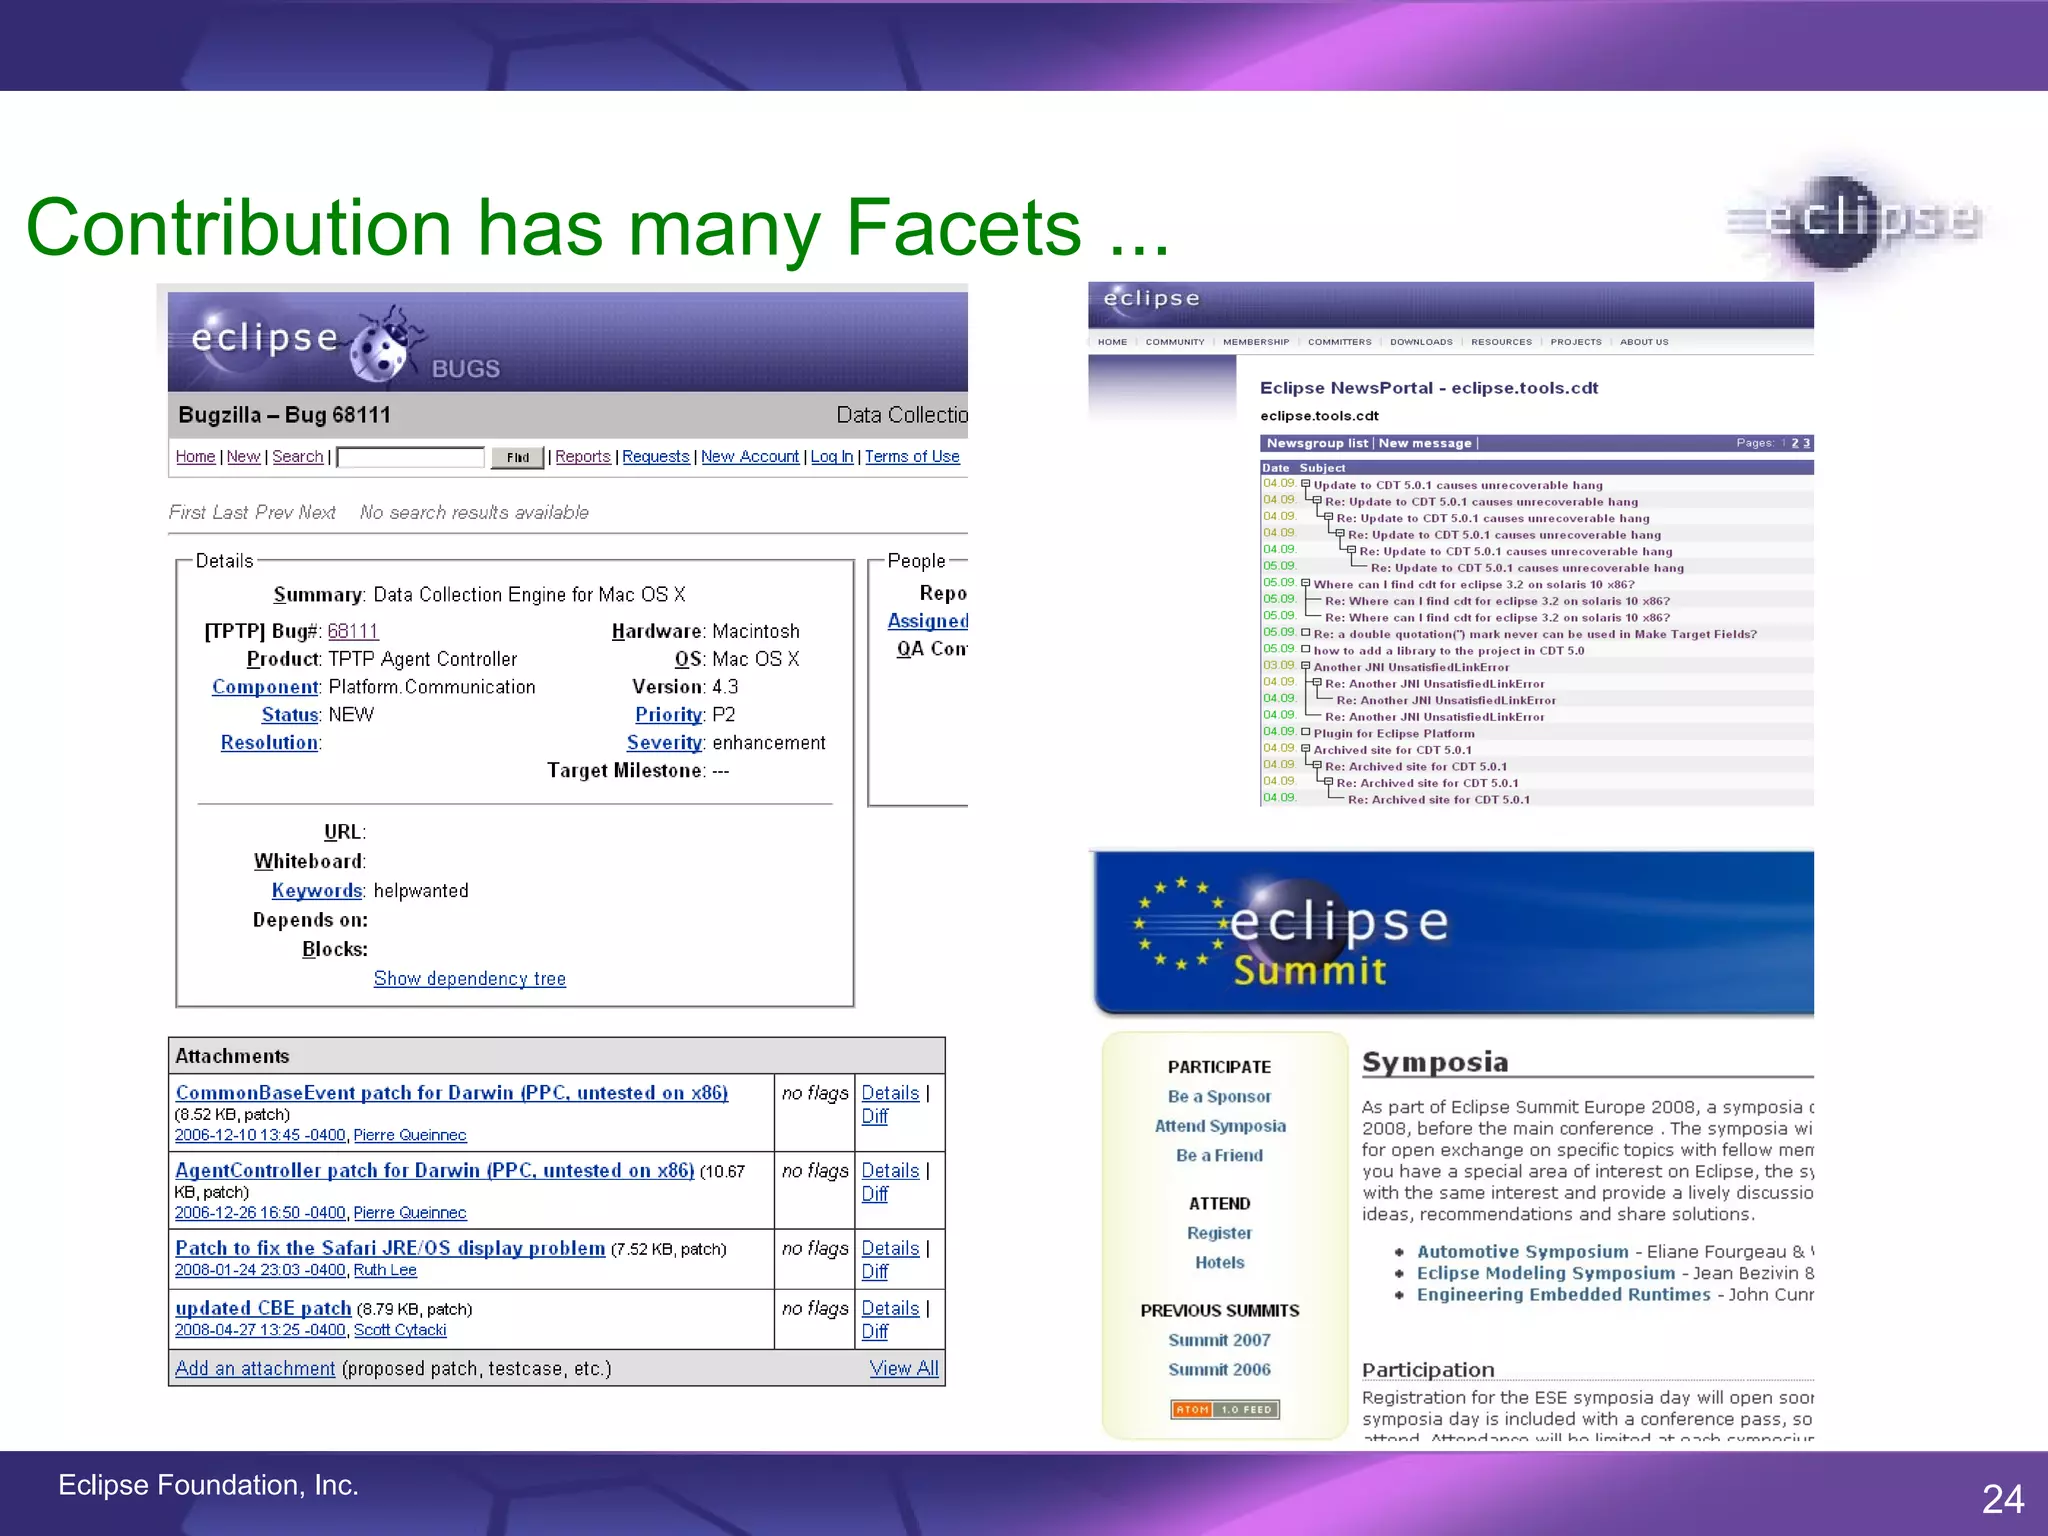Click message icon beside Plugin for Eclipse Platform
The image size is (2048, 1536).
coord(1305,732)
